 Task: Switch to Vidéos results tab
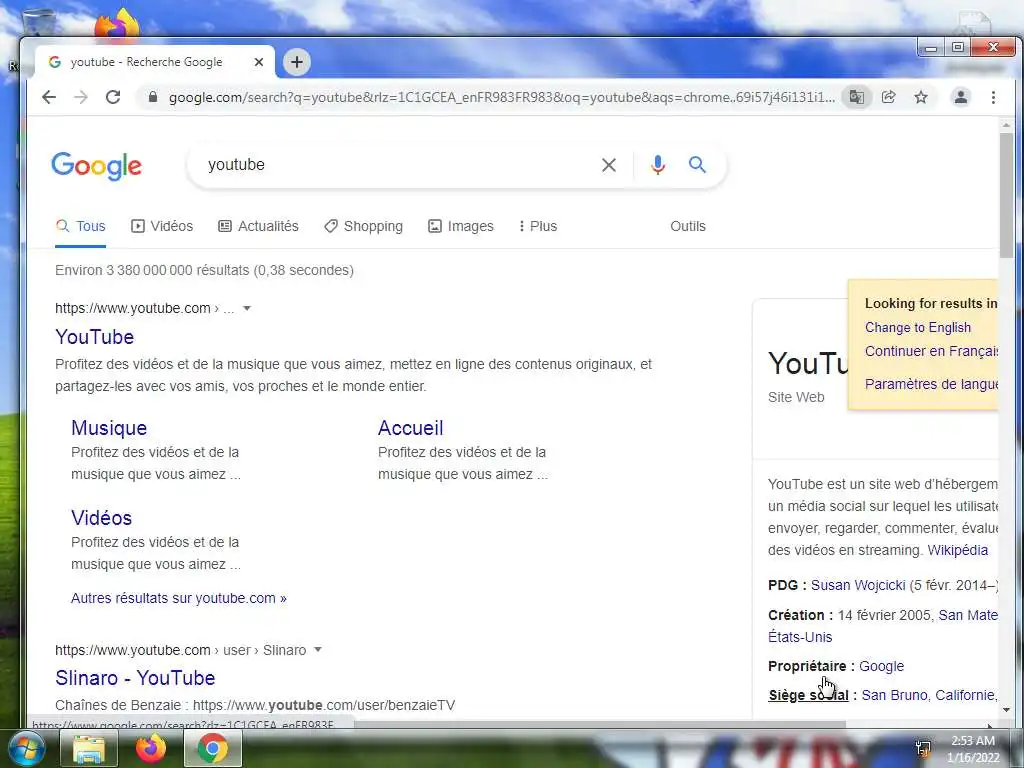[162, 226]
